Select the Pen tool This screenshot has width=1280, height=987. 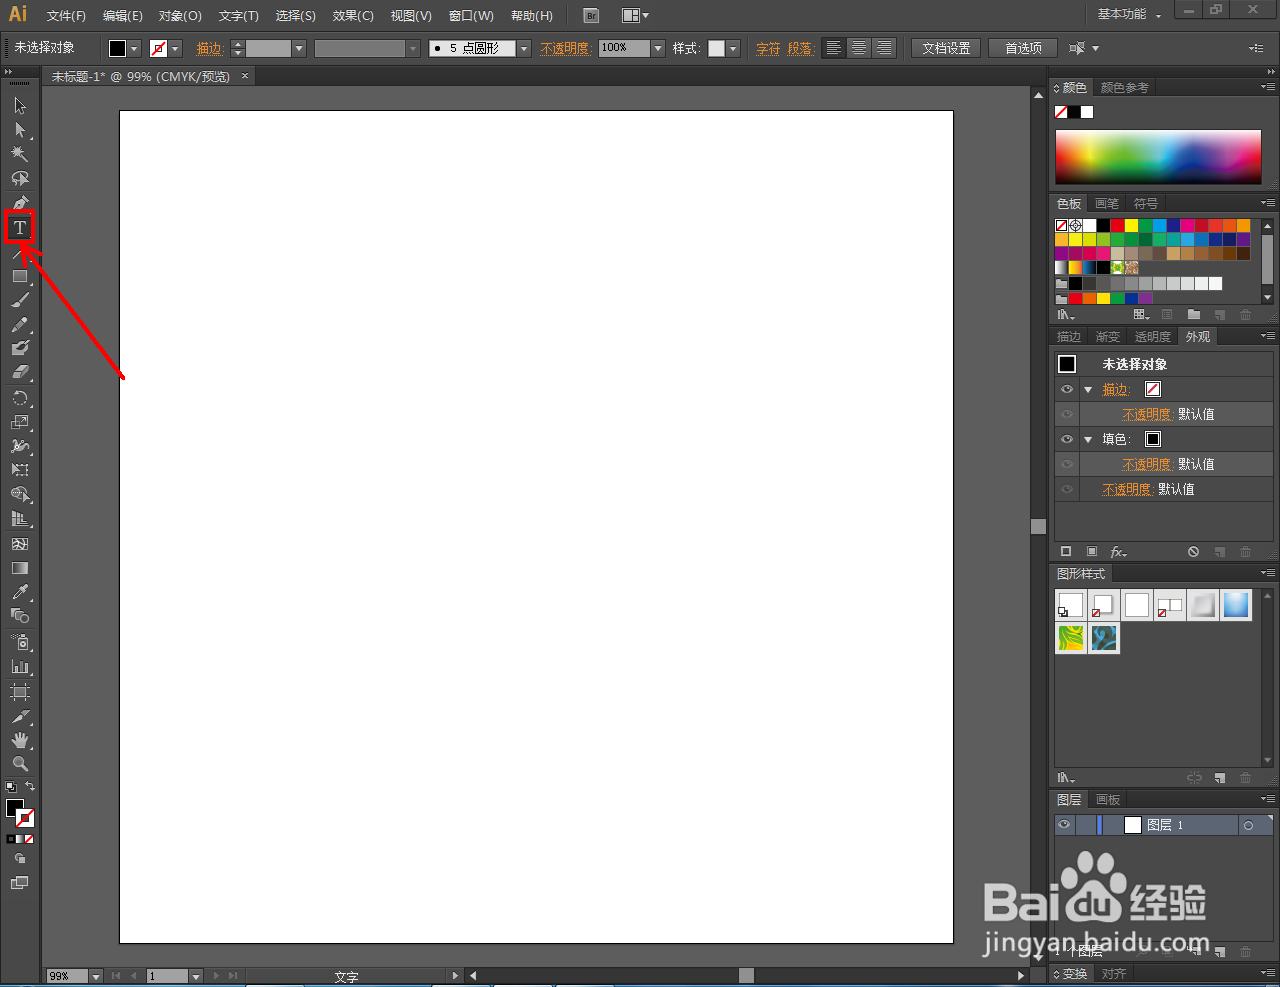[19, 203]
